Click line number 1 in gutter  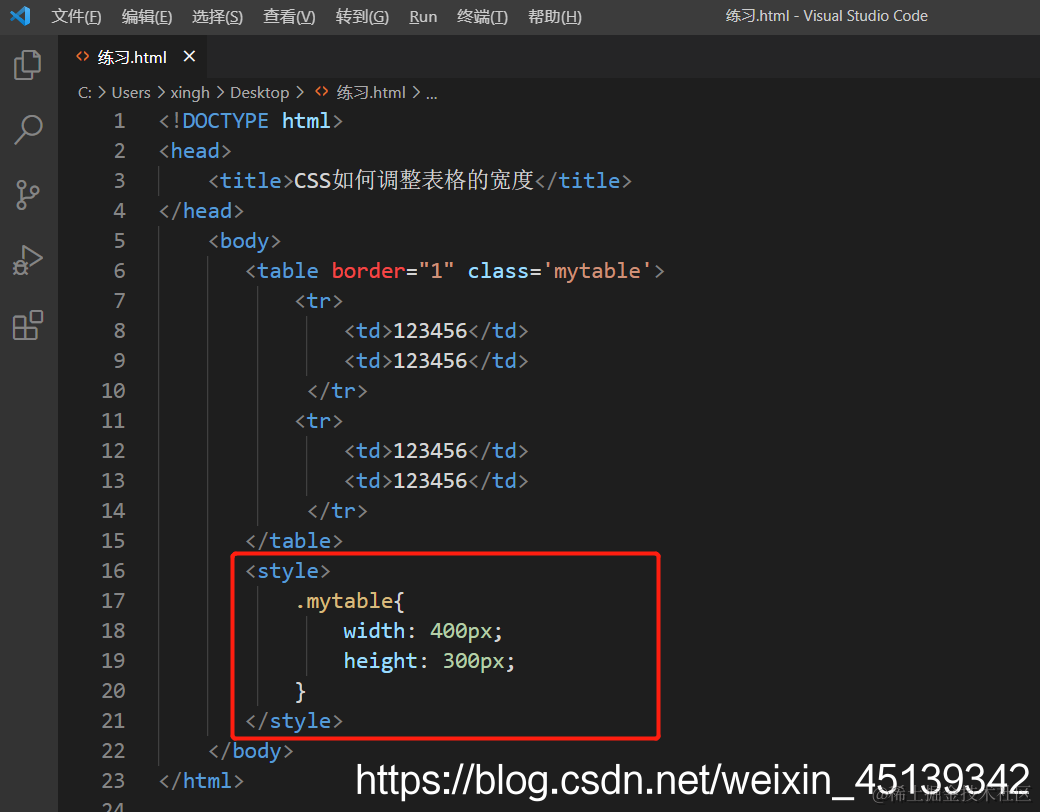(x=119, y=121)
